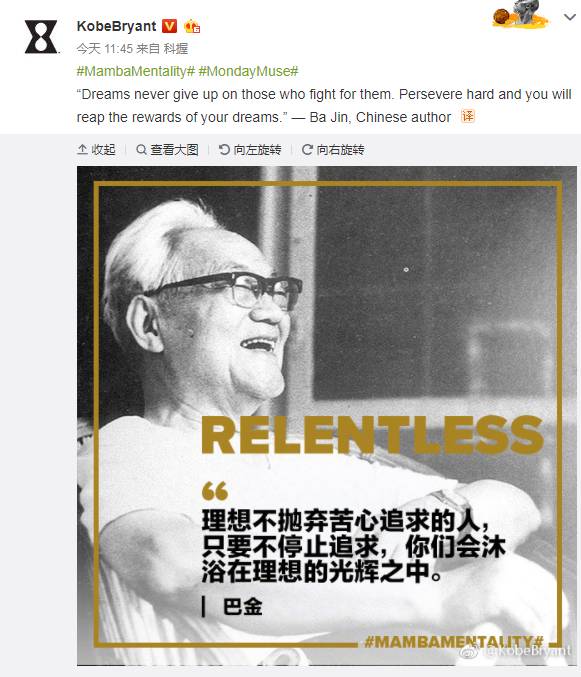The image size is (581, 677).
Task: Click the rotate right arrow icon
Action: pyautogui.click(x=307, y=150)
